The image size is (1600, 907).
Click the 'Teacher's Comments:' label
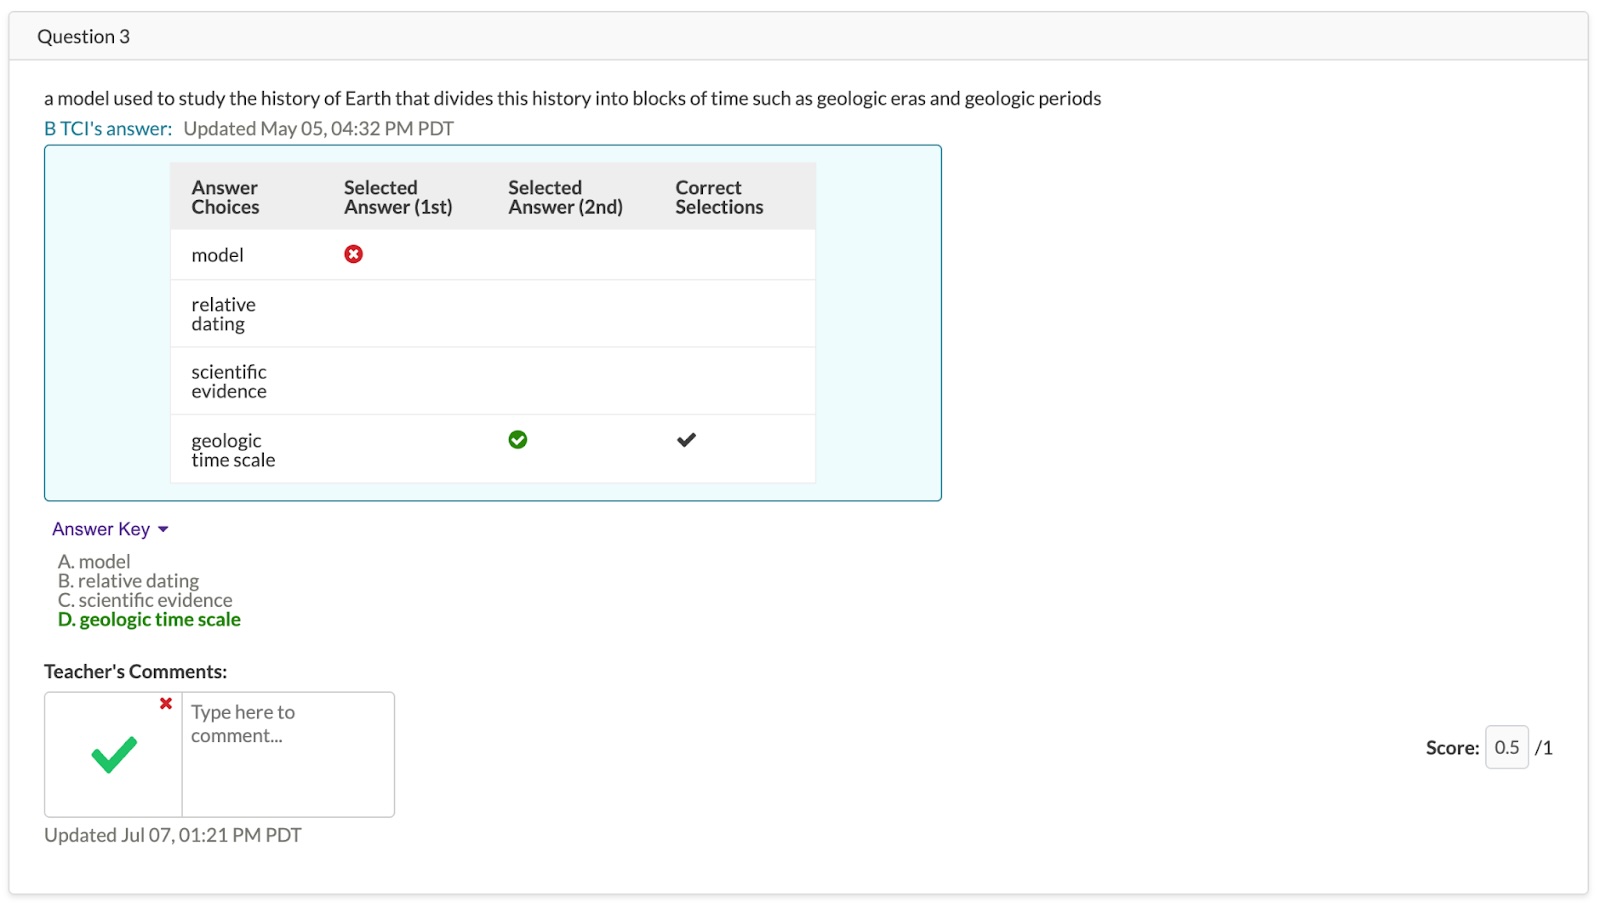point(135,672)
